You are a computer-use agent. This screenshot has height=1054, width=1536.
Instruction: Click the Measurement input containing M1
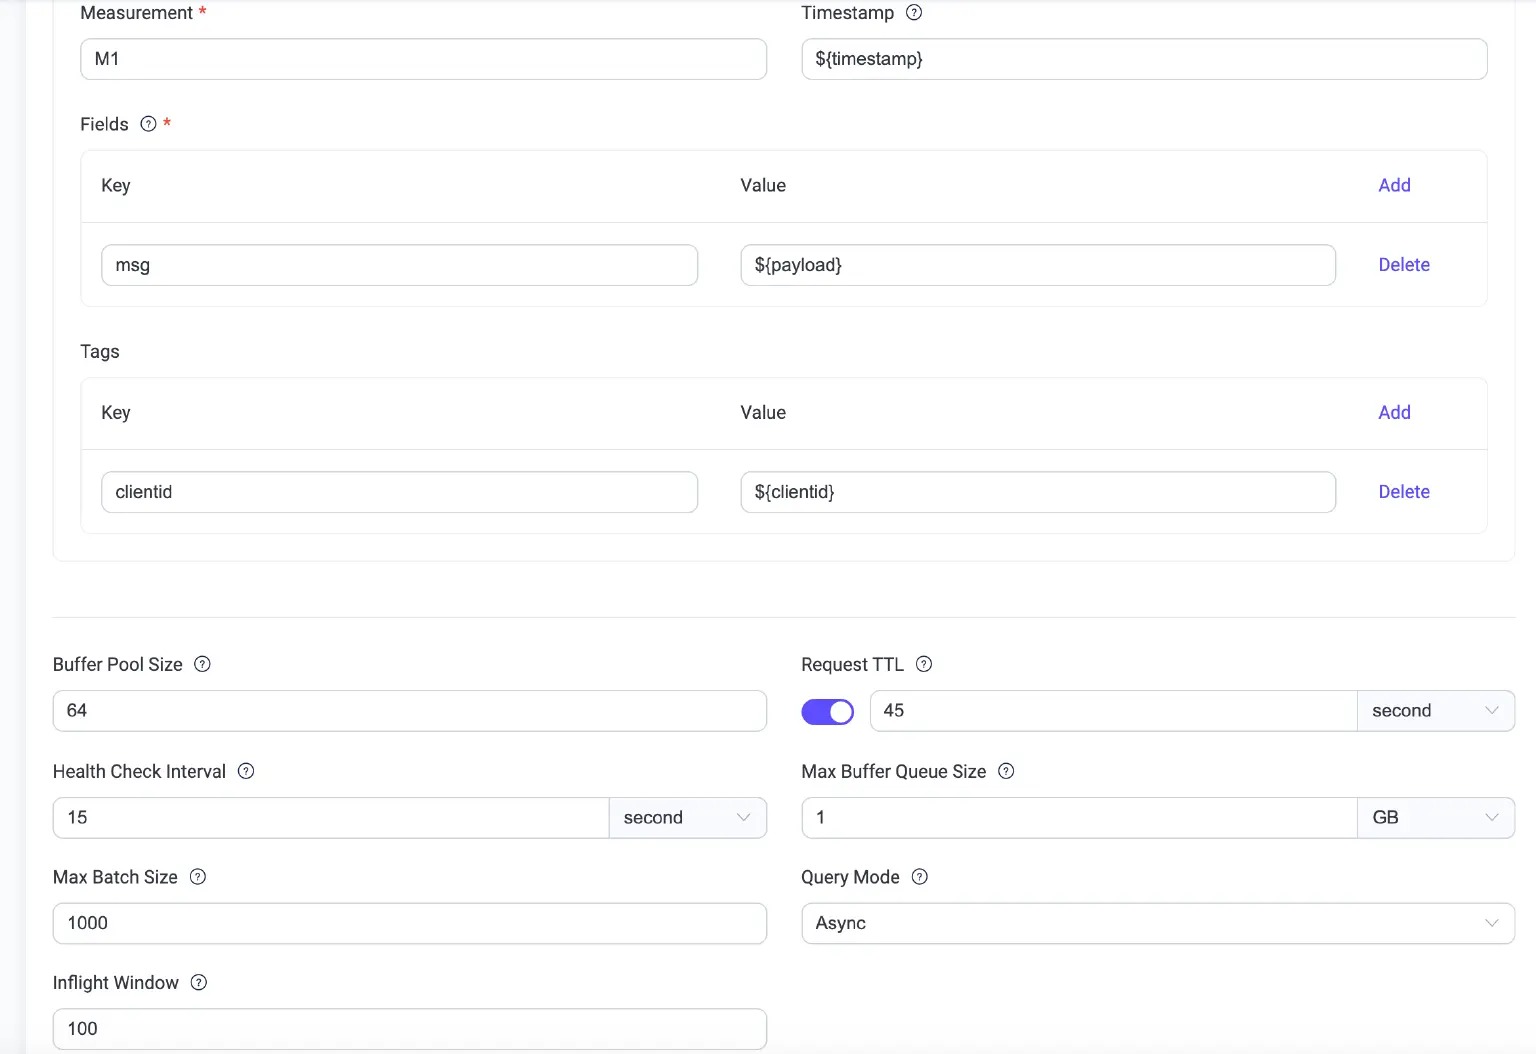[423, 59]
